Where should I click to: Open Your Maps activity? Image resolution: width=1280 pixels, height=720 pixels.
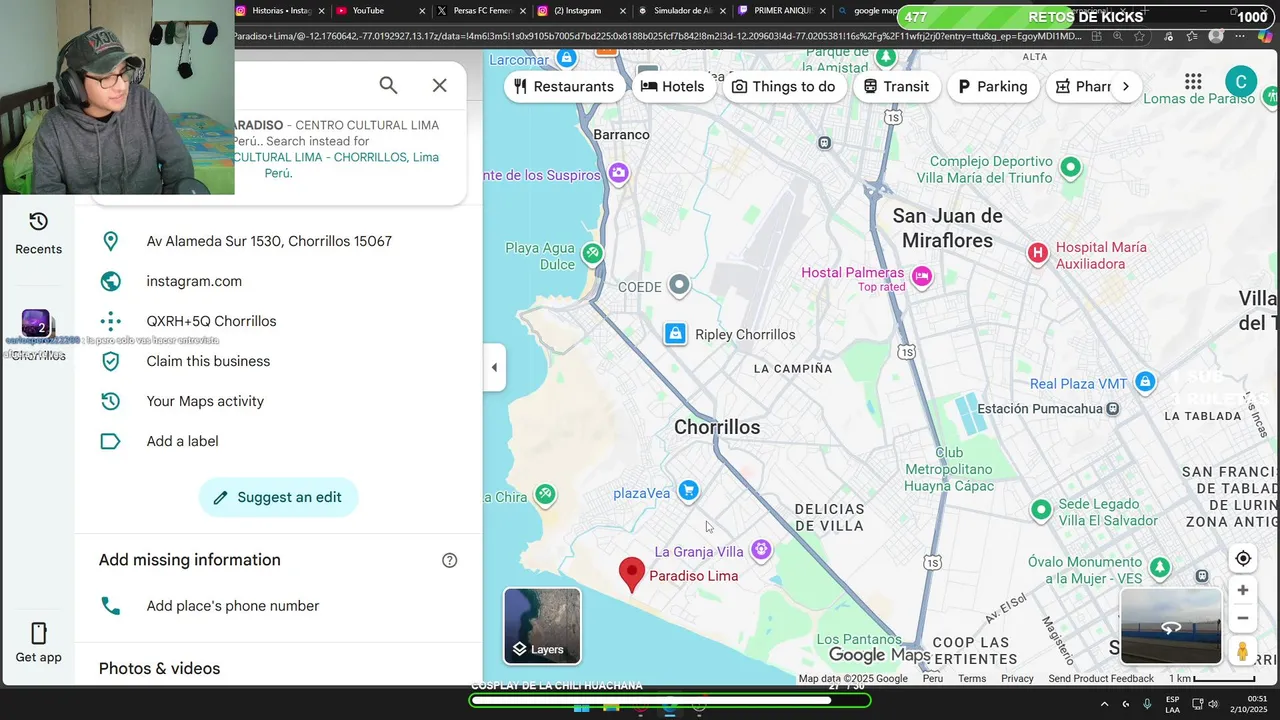(x=205, y=401)
